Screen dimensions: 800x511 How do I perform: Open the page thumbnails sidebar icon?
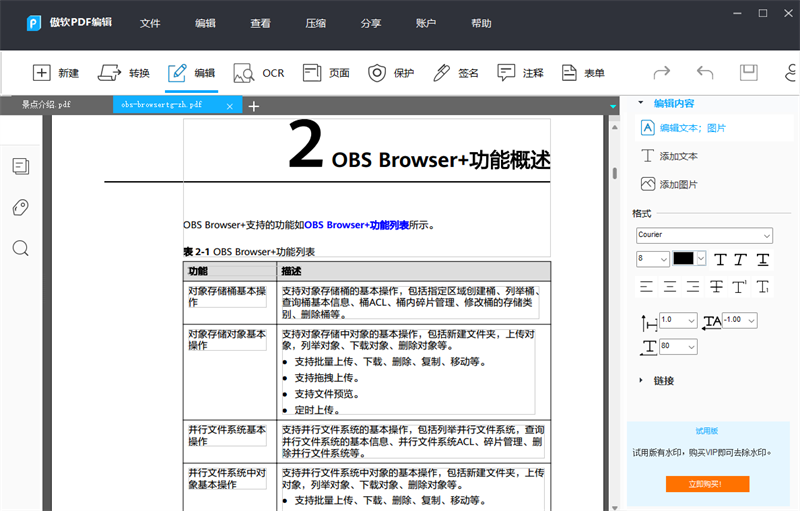pyautogui.click(x=21, y=166)
